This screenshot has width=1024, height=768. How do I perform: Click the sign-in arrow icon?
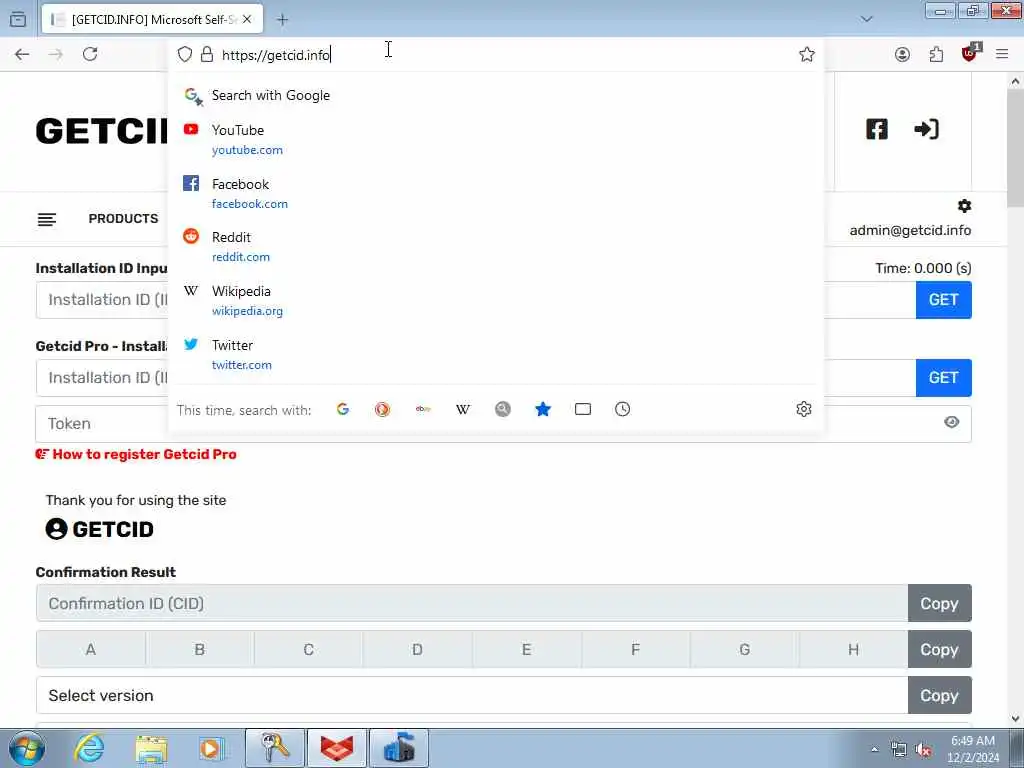pos(927,129)
